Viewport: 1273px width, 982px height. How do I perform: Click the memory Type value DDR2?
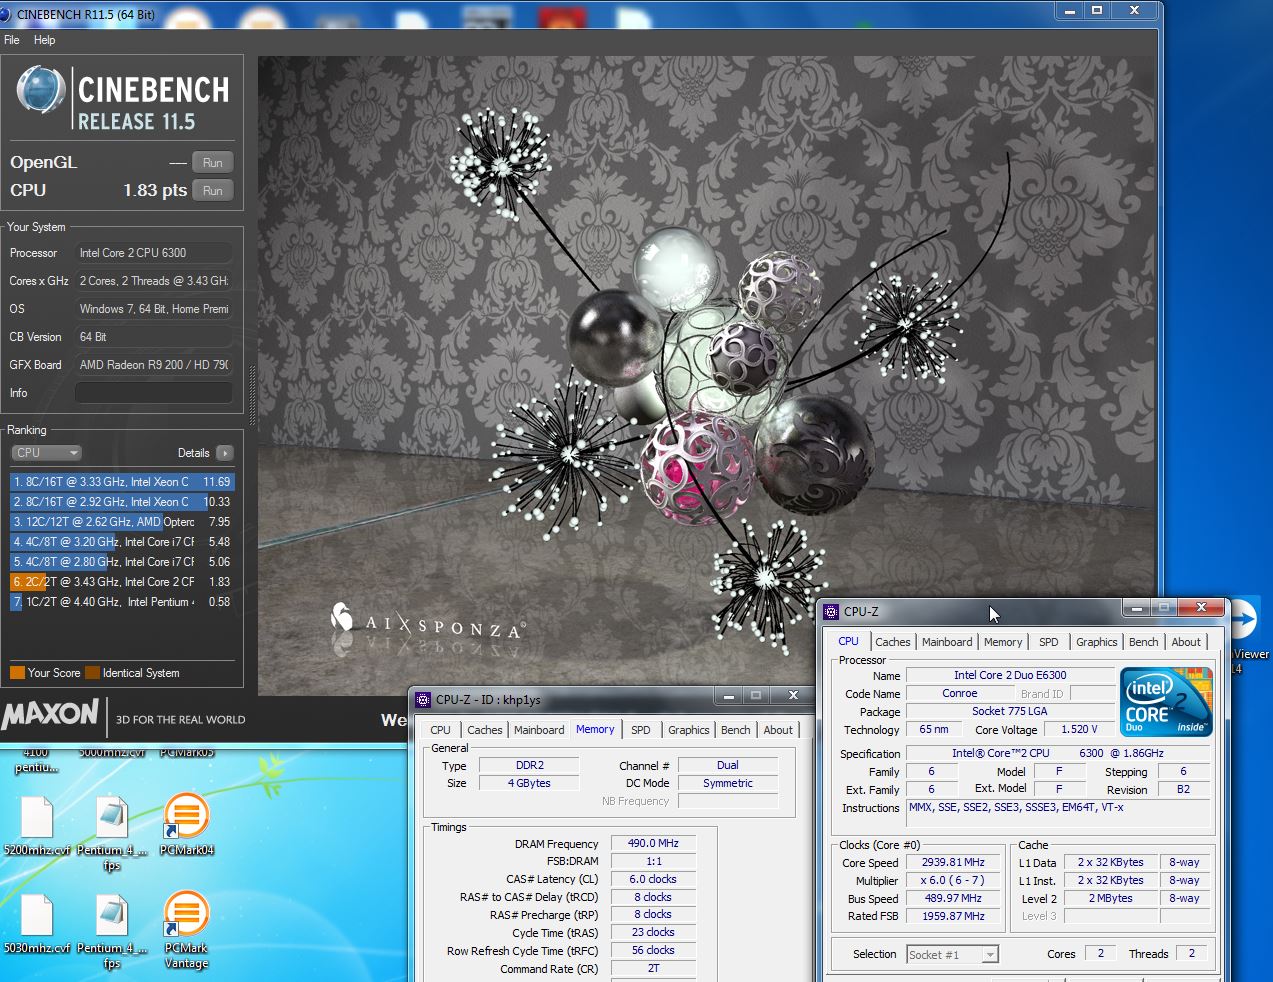529,765
